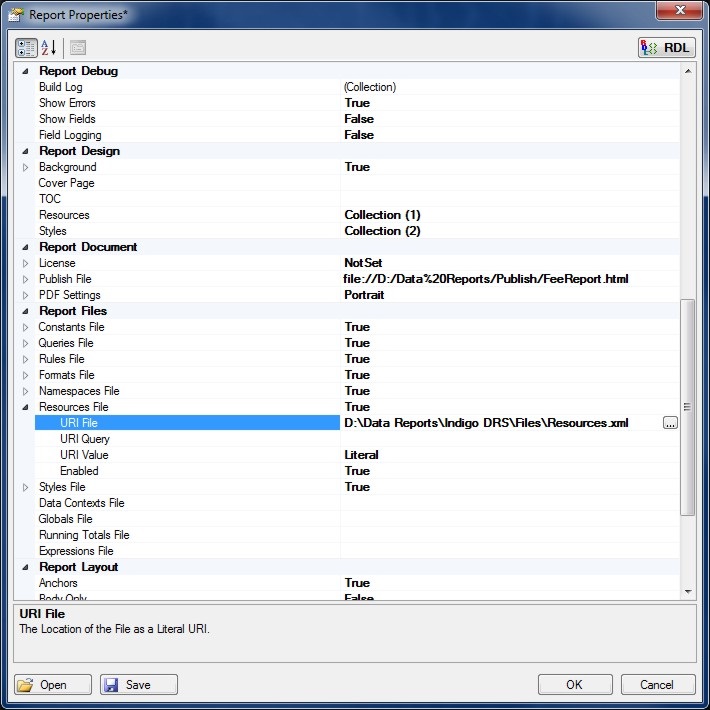Collapse the Report Debug category

click(25, 71)
